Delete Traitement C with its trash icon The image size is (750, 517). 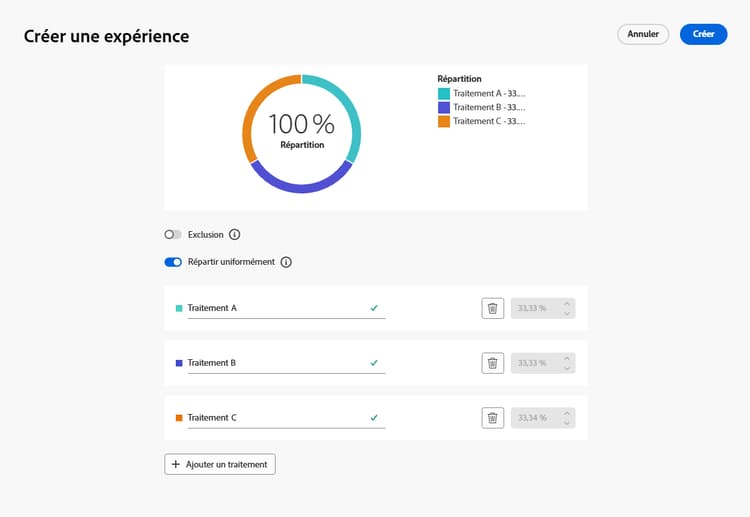point(492,418)
